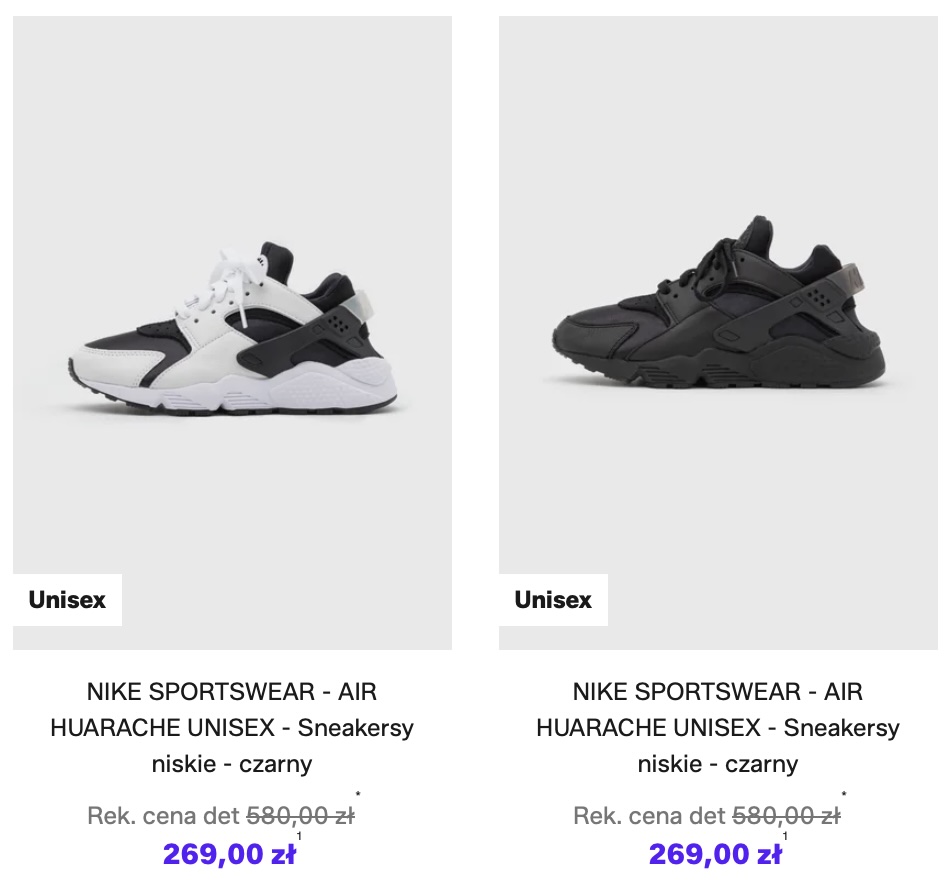This screenshot has height=892, width=952.
Task: Open the all-black Air Huarache sneaker photo
Action: (718, 332)
